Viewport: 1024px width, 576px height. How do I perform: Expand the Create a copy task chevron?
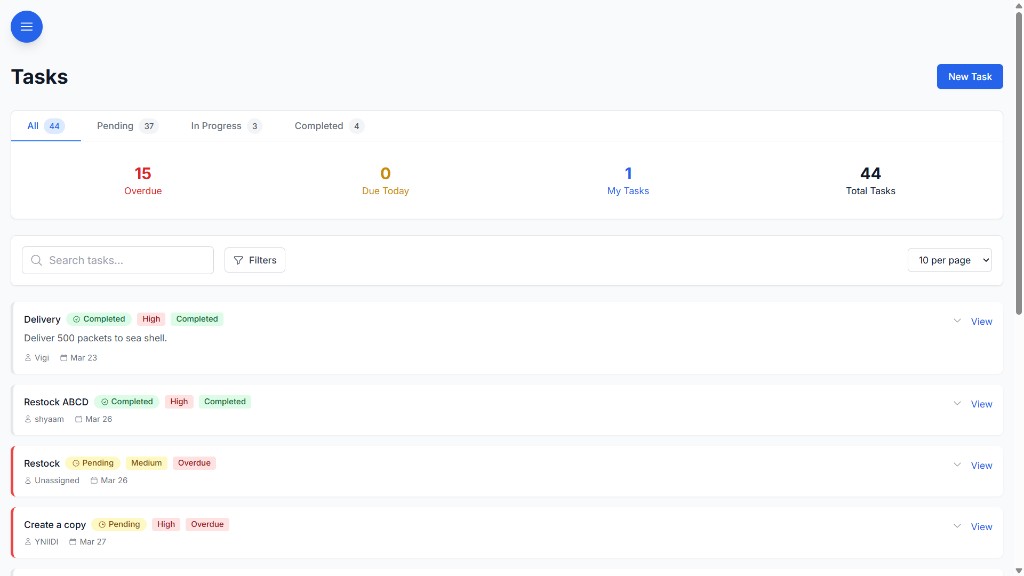coord(957,526)
